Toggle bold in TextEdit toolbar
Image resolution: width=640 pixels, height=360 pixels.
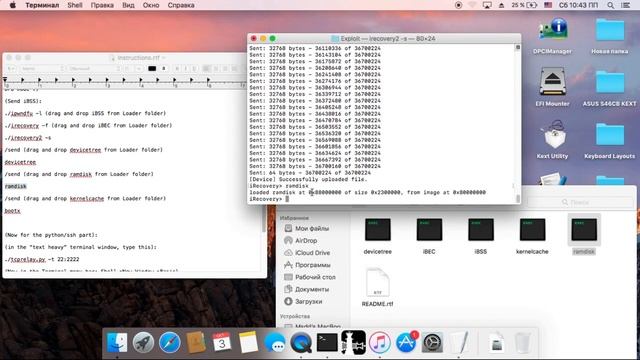(x=177, y=69)
